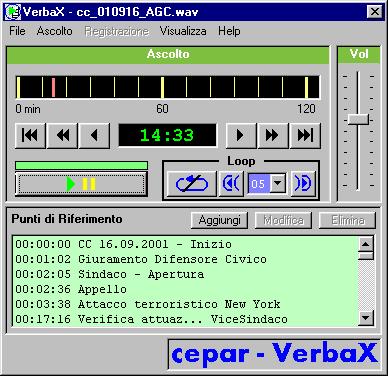388x376 pixels.
Task: Click the green playback progress bar
Action: [x=81, y=165]
